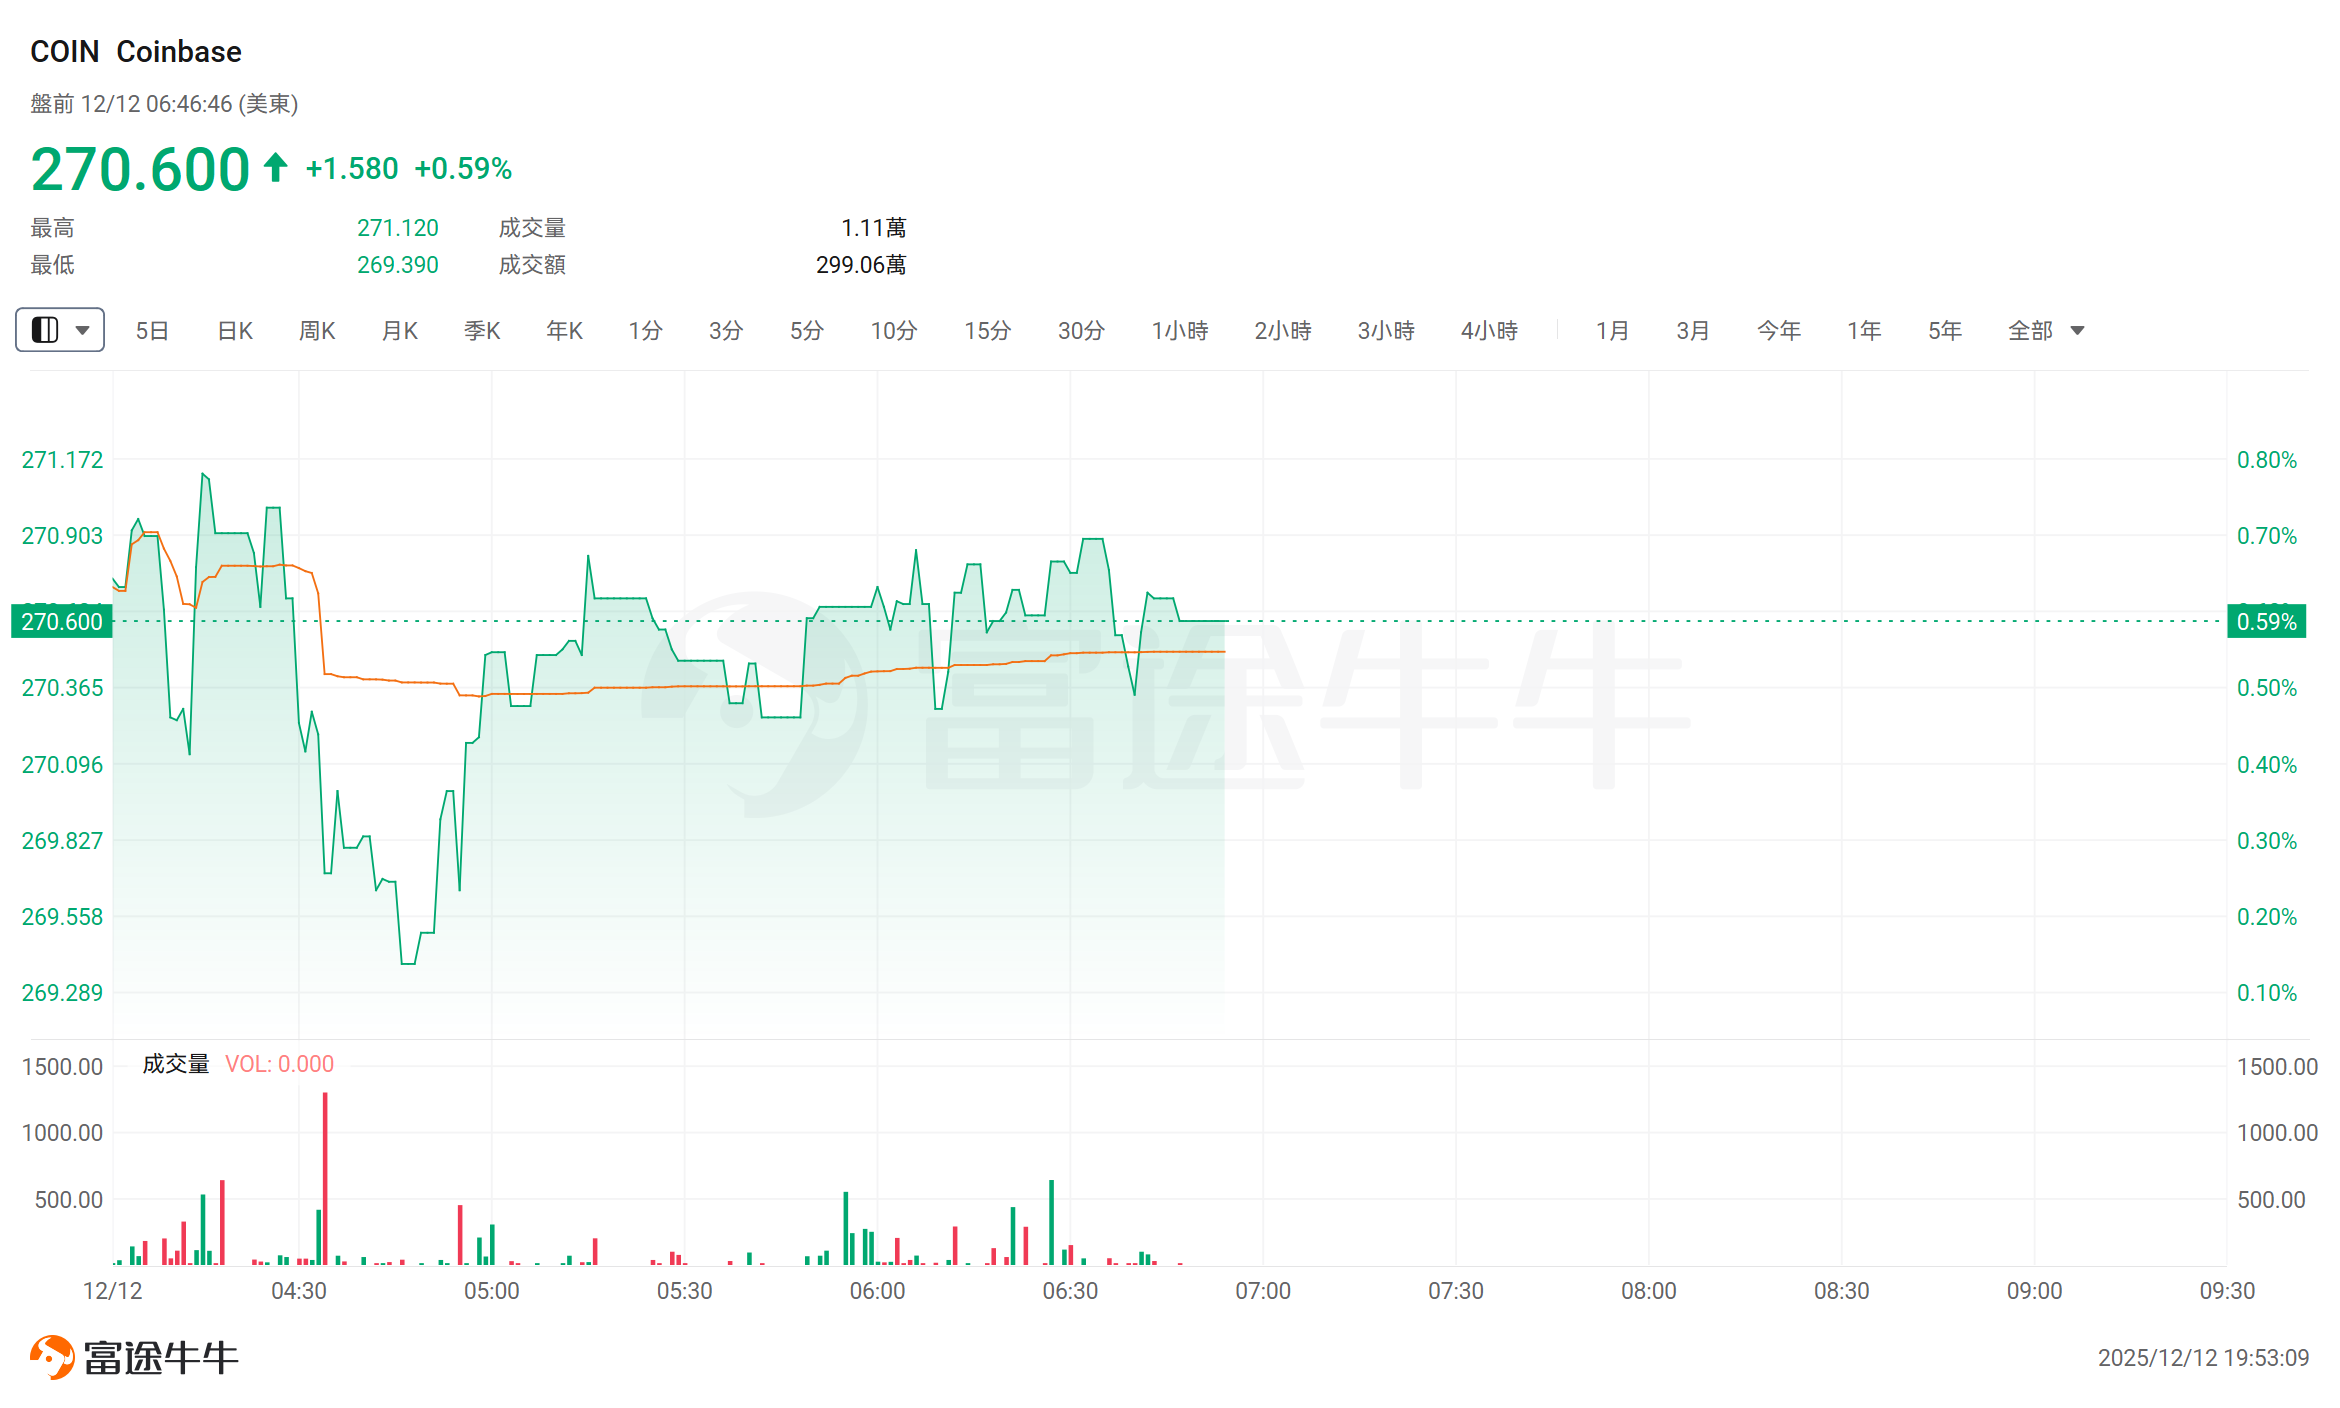
Task: Click the 270.600 current price axis tag
Action: tap(62, 622)
